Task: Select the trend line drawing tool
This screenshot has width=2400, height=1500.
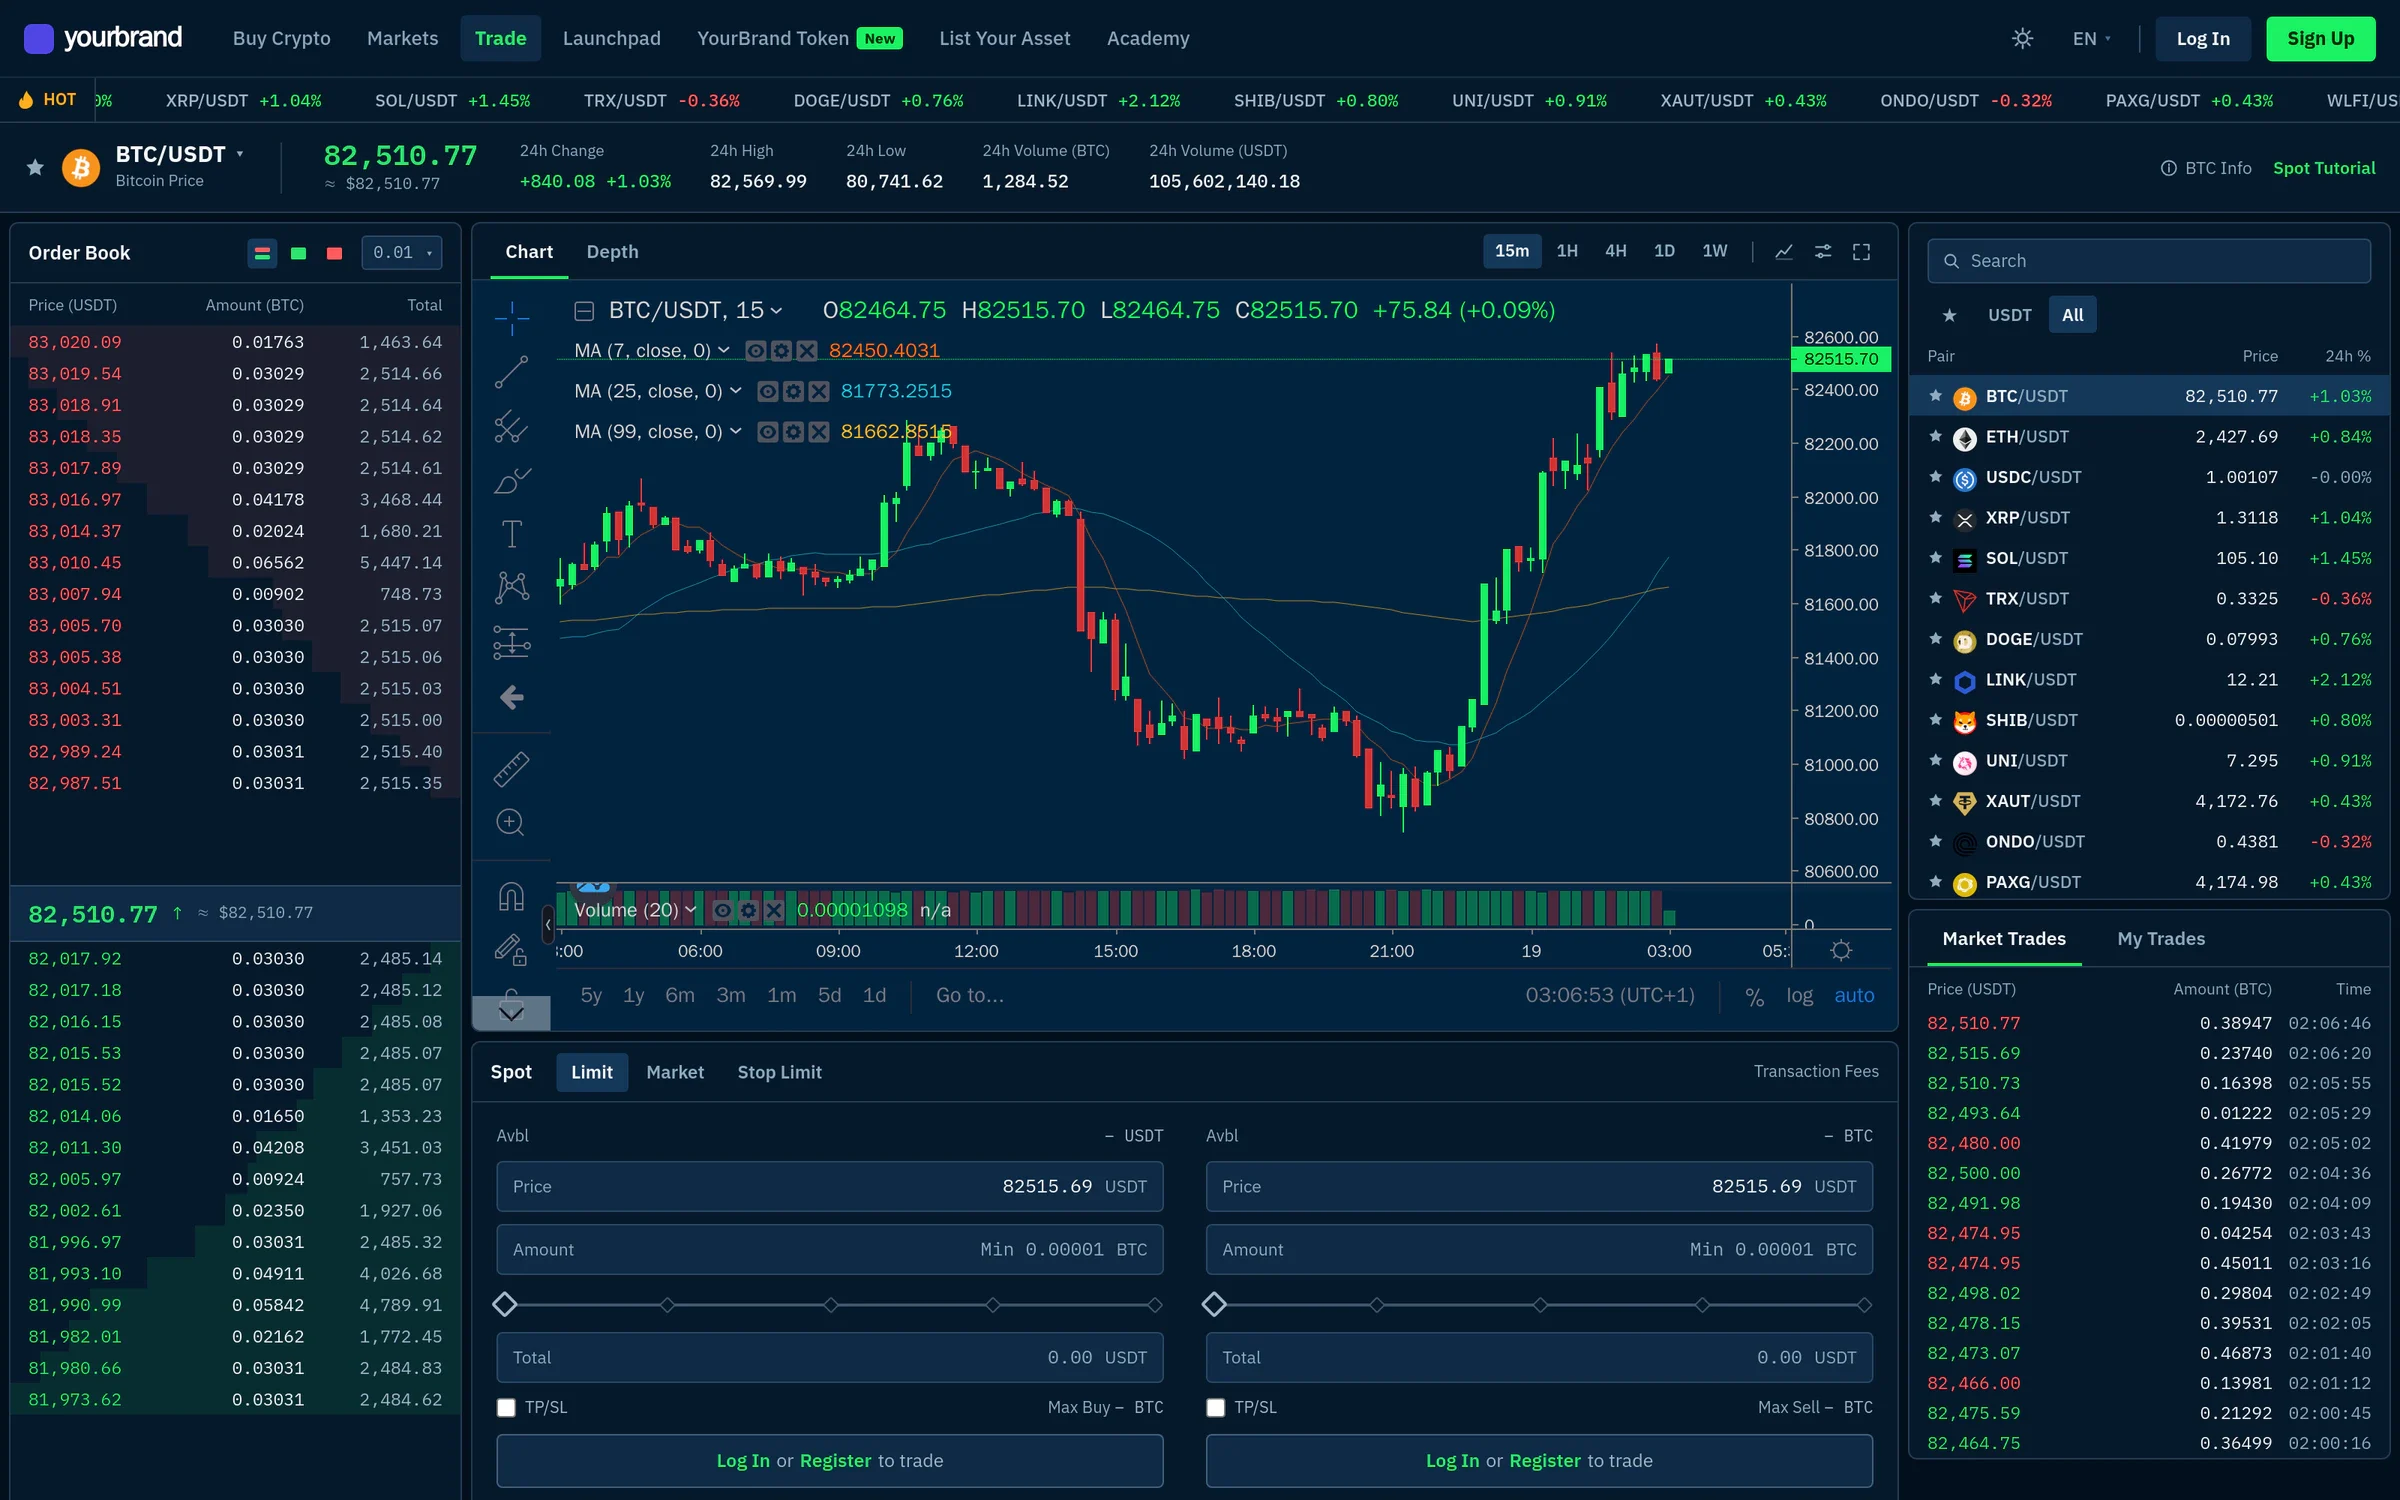Action: click(x=511, y=372)
